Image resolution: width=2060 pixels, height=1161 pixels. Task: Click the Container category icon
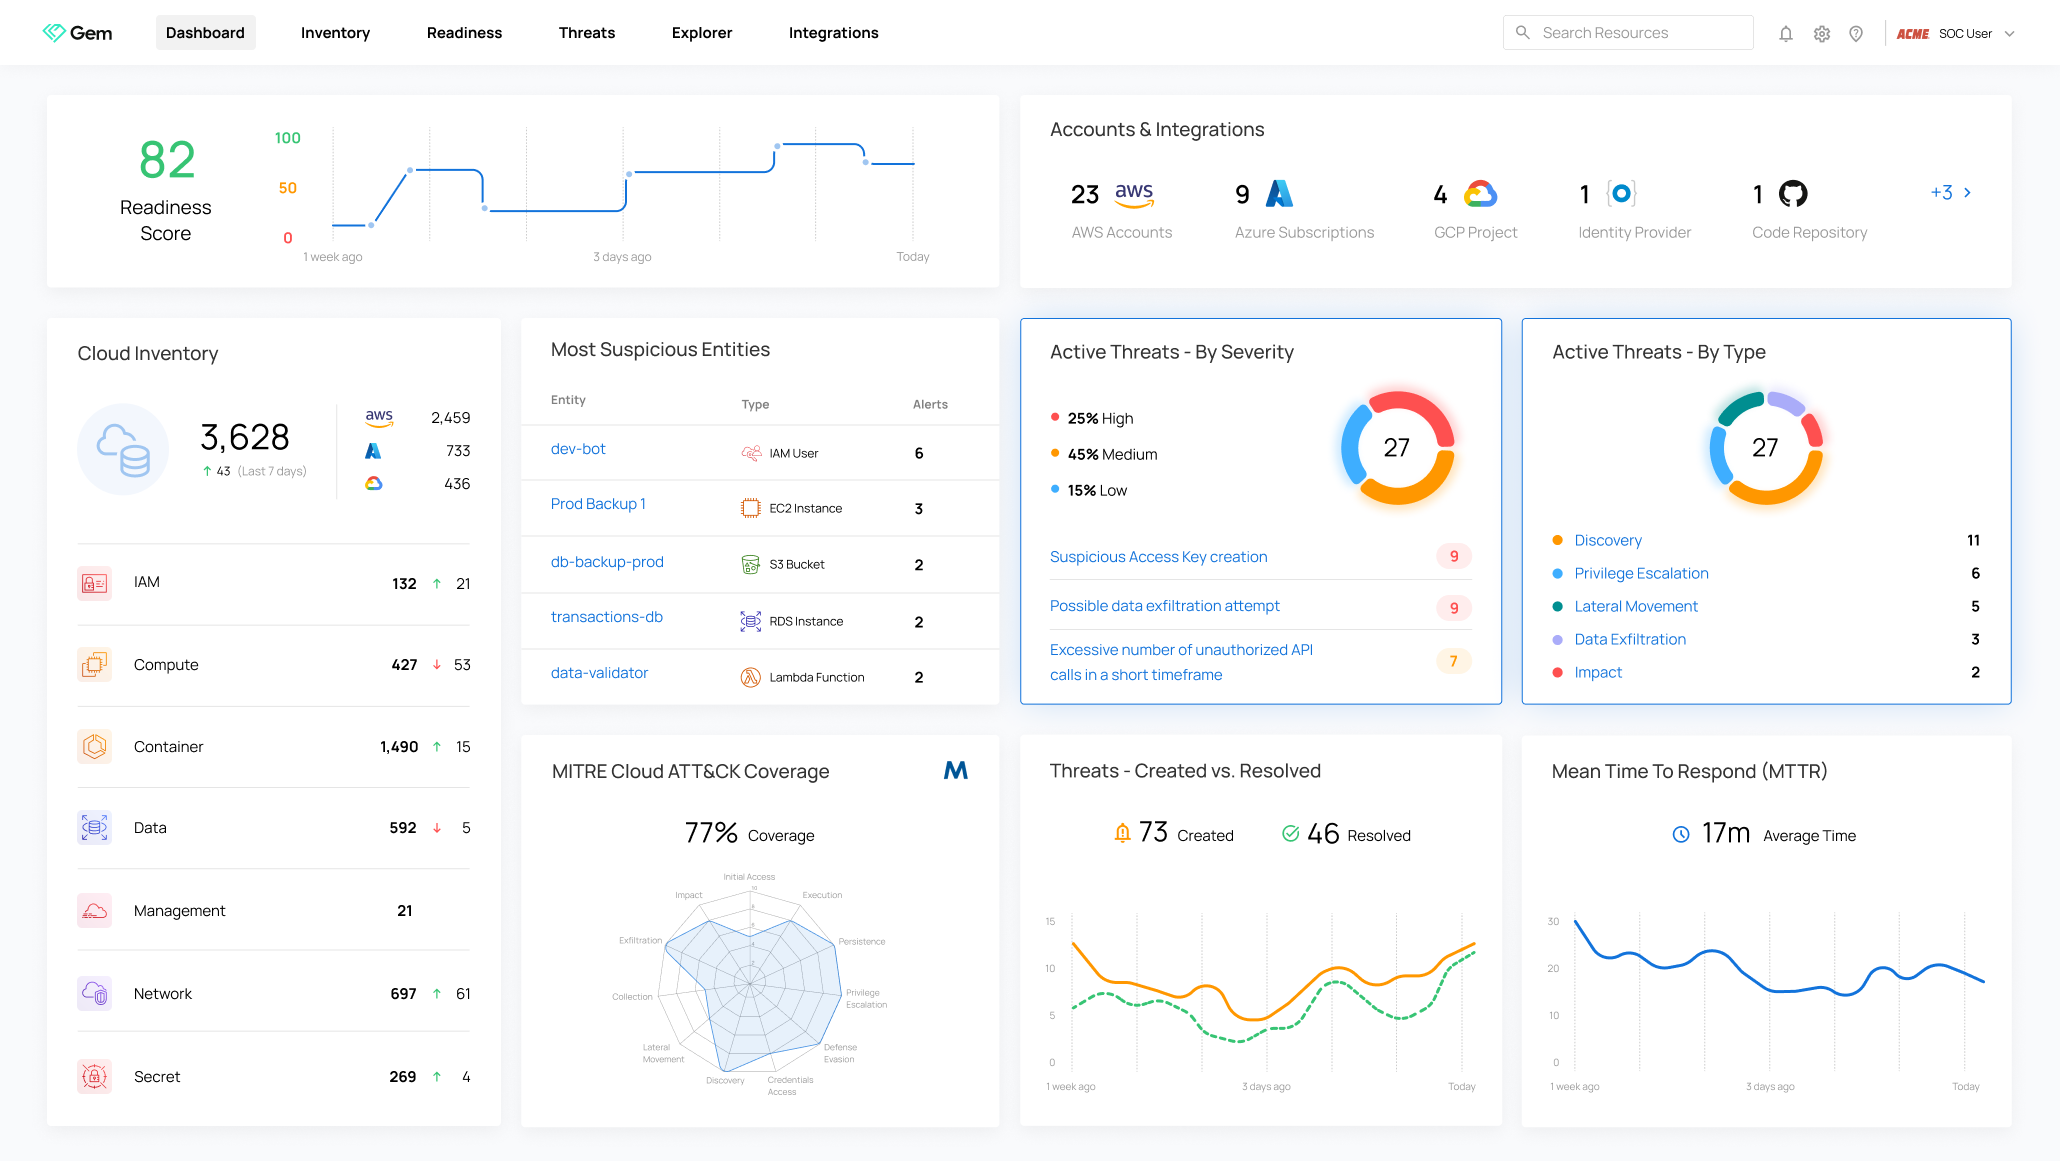click(x=95, y=746)
